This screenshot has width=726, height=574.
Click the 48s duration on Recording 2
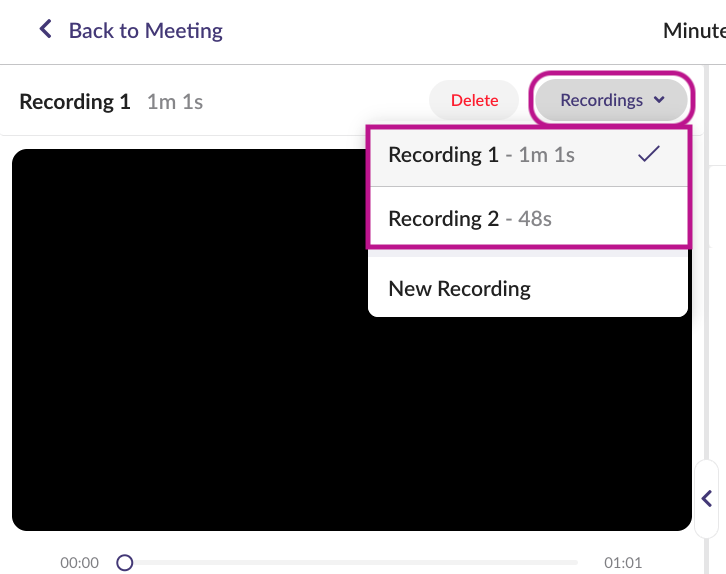534,219
